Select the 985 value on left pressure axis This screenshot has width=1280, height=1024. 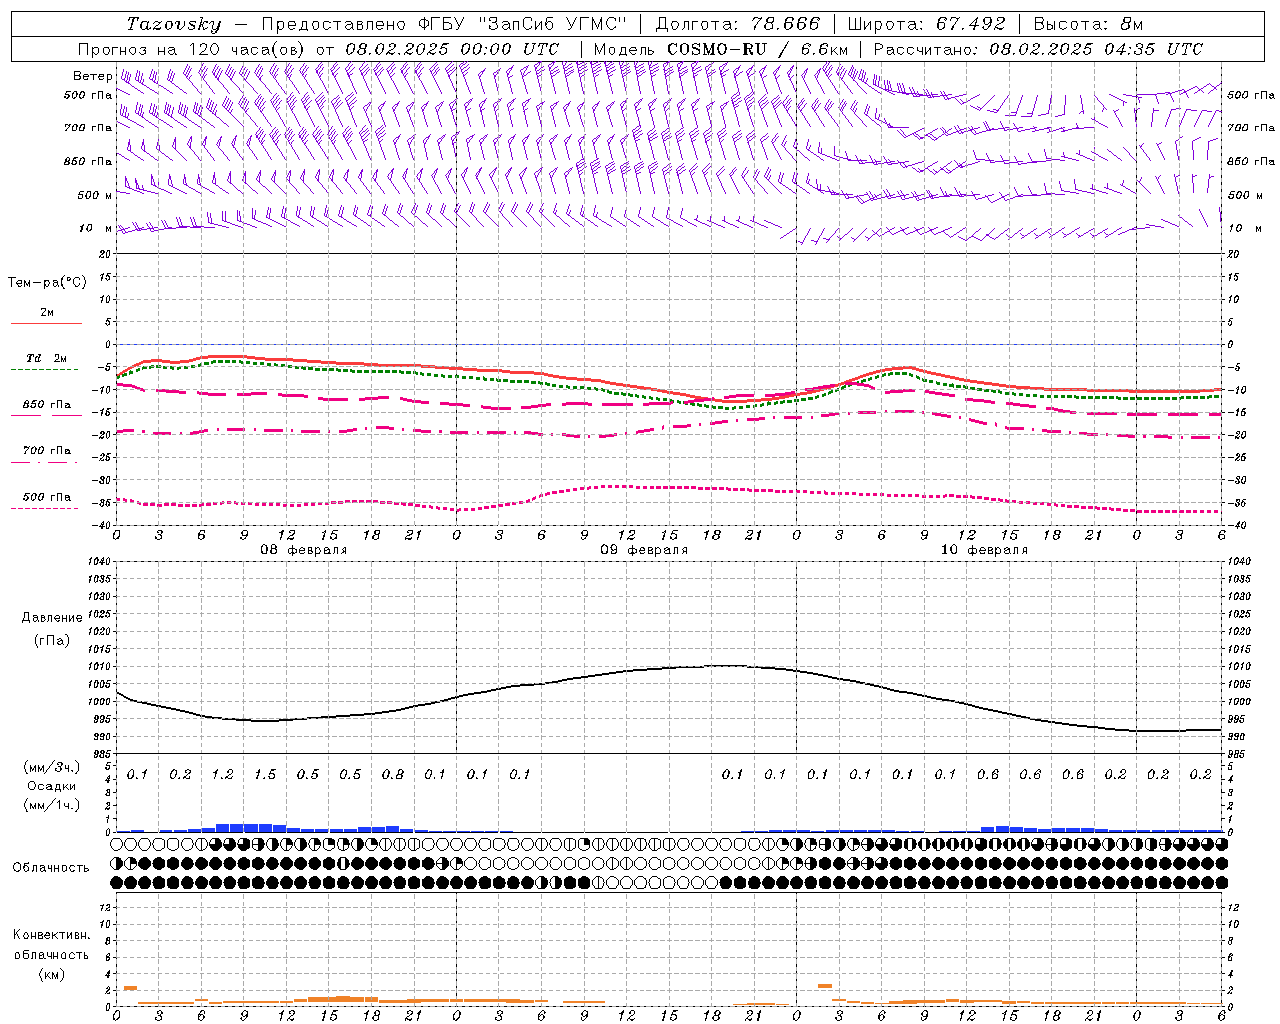pos(102,753)
